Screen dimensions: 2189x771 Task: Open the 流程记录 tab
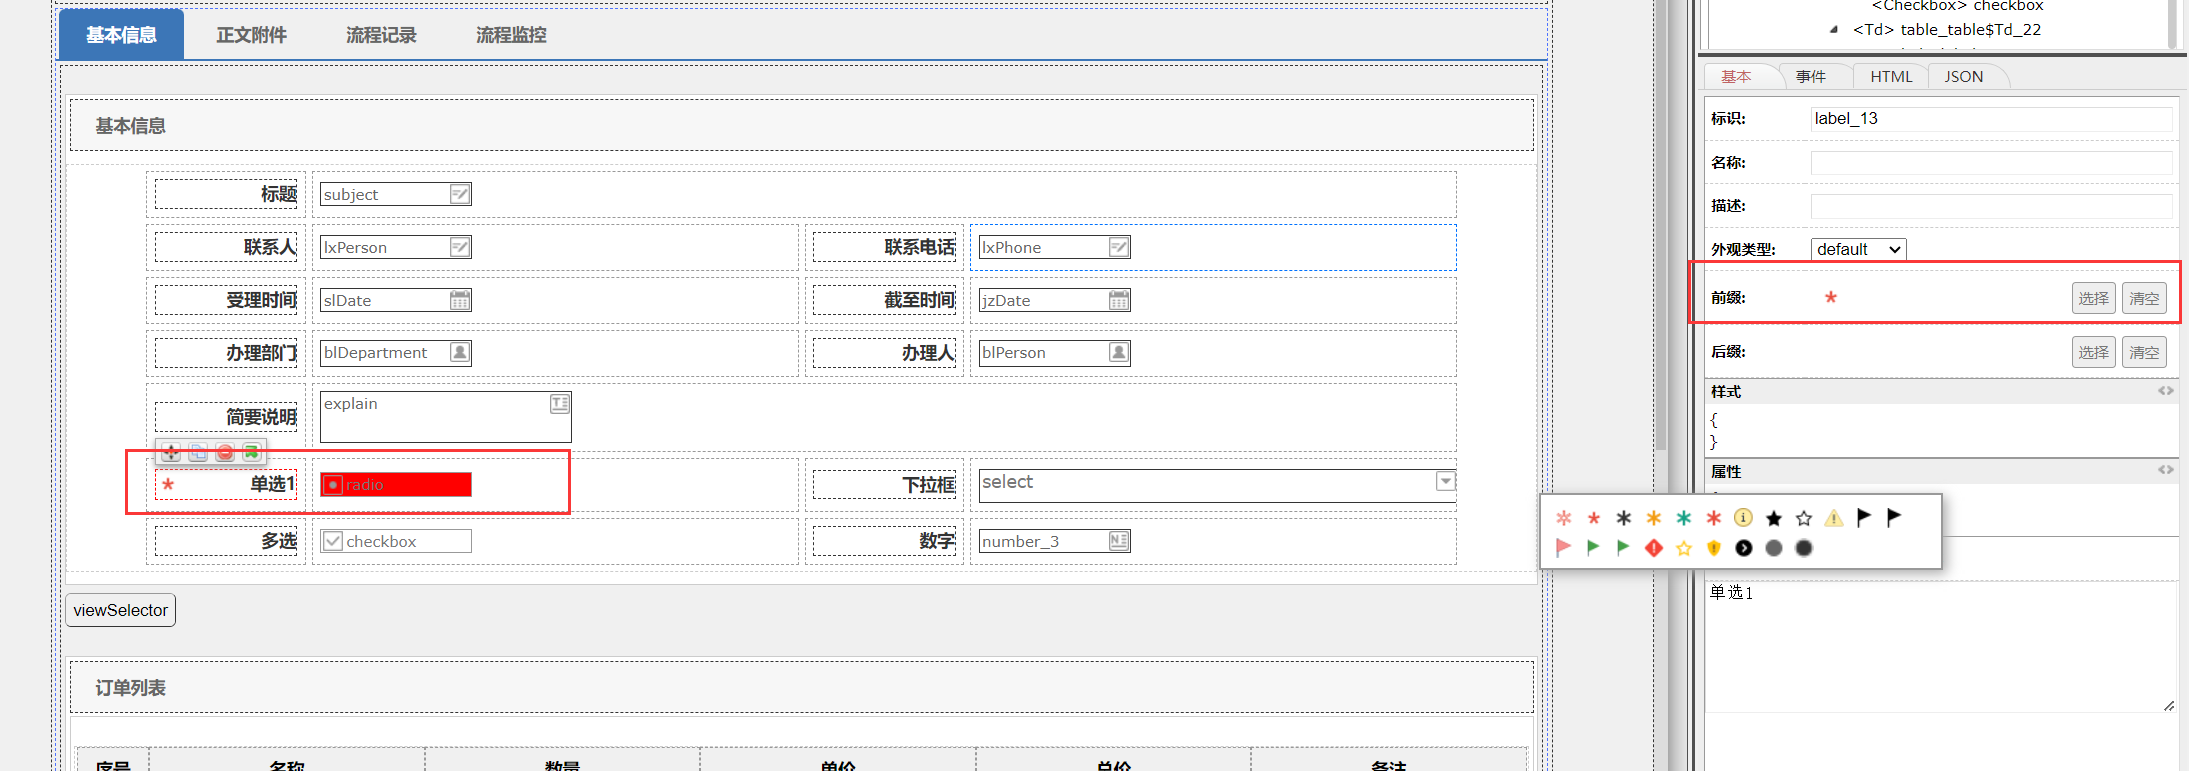pyautogui.click(x=381, y=35)
